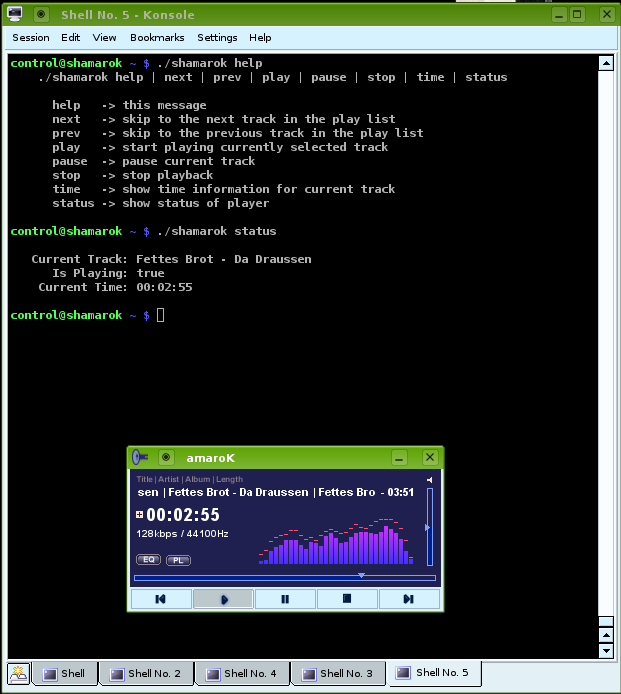The image size is (621, 694).
Task: Click the amaroK track seek slider
Action: [285, 578]
